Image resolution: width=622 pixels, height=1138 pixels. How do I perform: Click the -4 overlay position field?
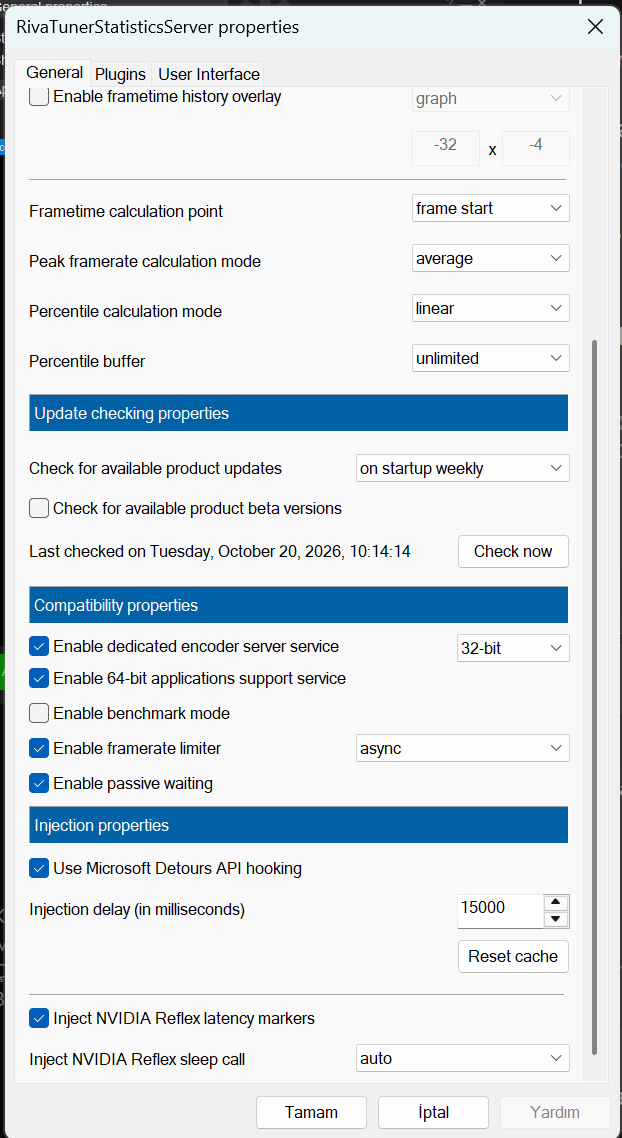536,148
